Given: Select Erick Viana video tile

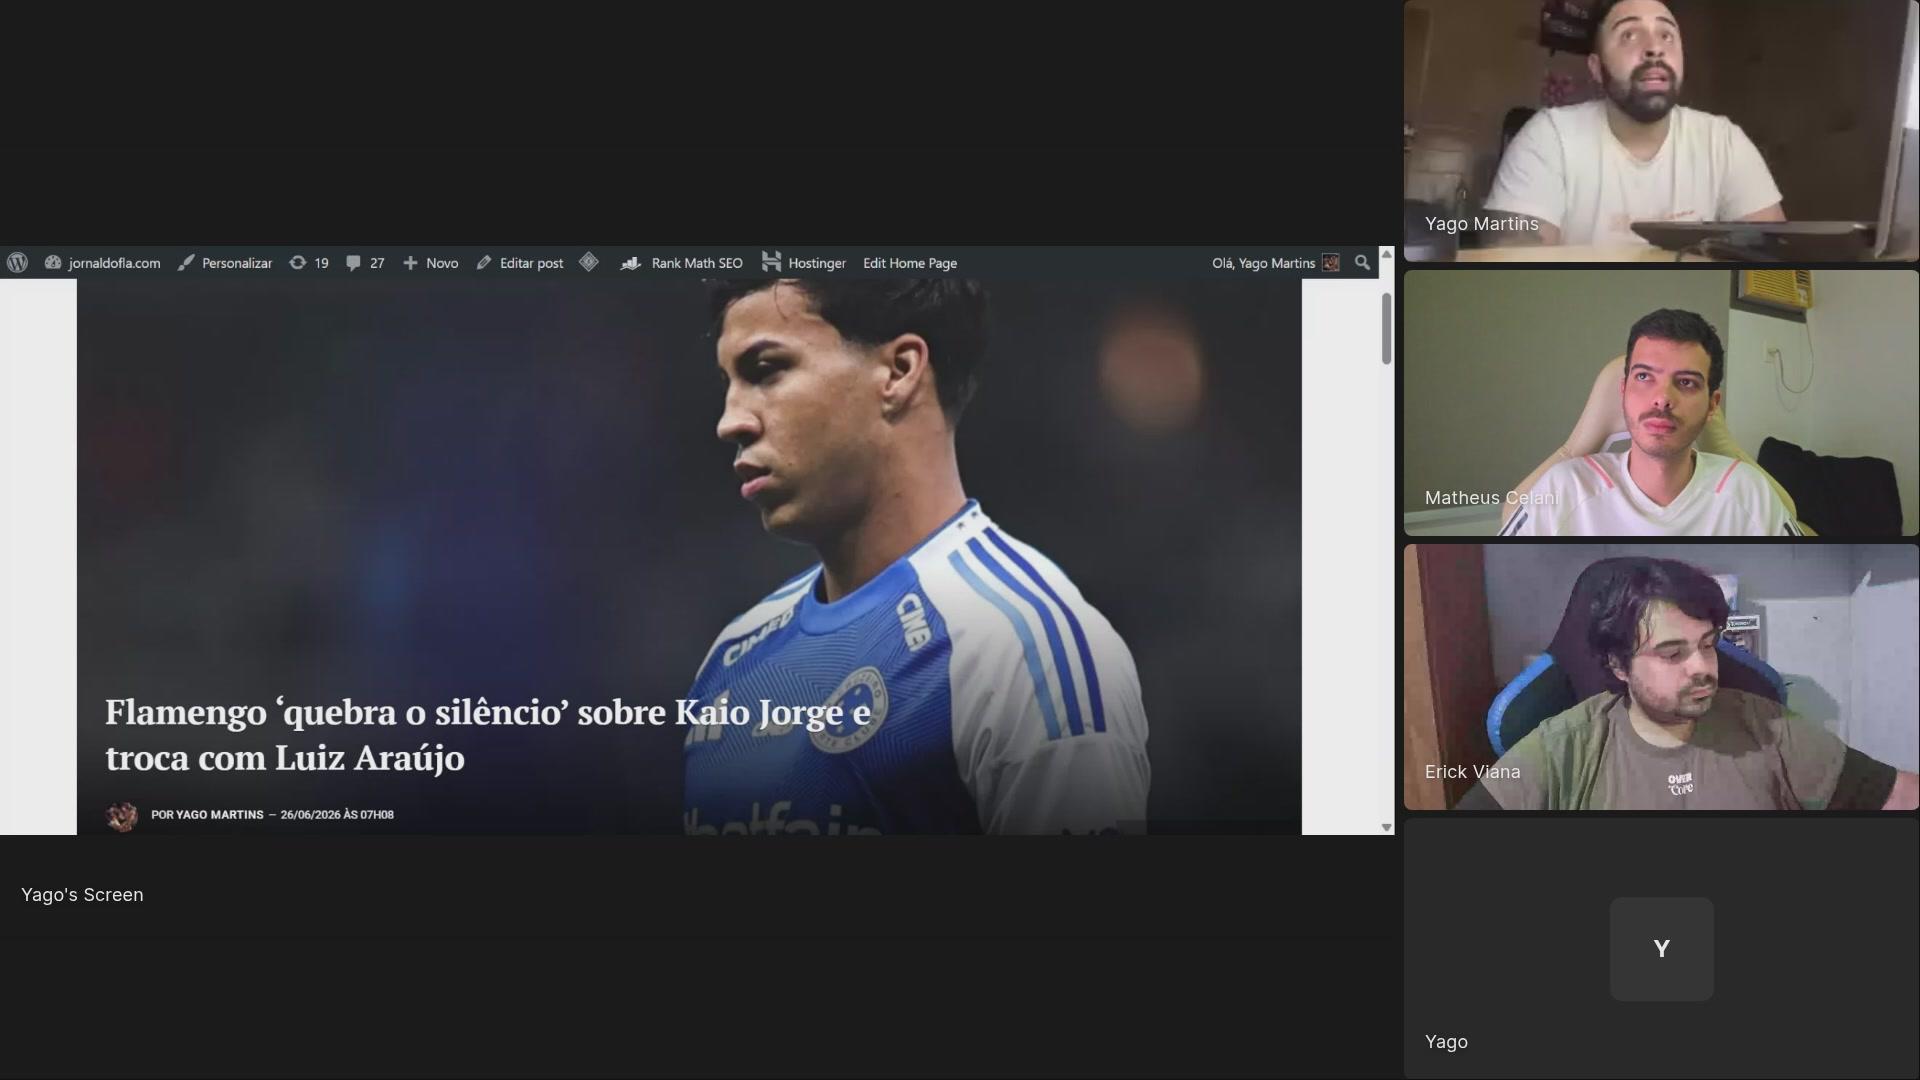Looking at the screenshot, I should click(x=1661, y=677).
